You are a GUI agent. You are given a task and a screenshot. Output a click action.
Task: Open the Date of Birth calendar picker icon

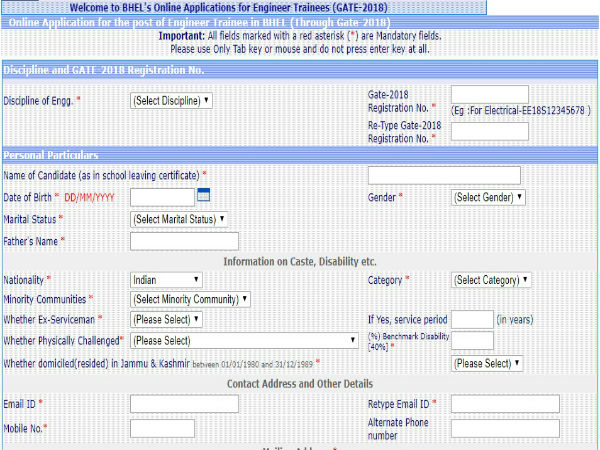(x=203, y=195)
